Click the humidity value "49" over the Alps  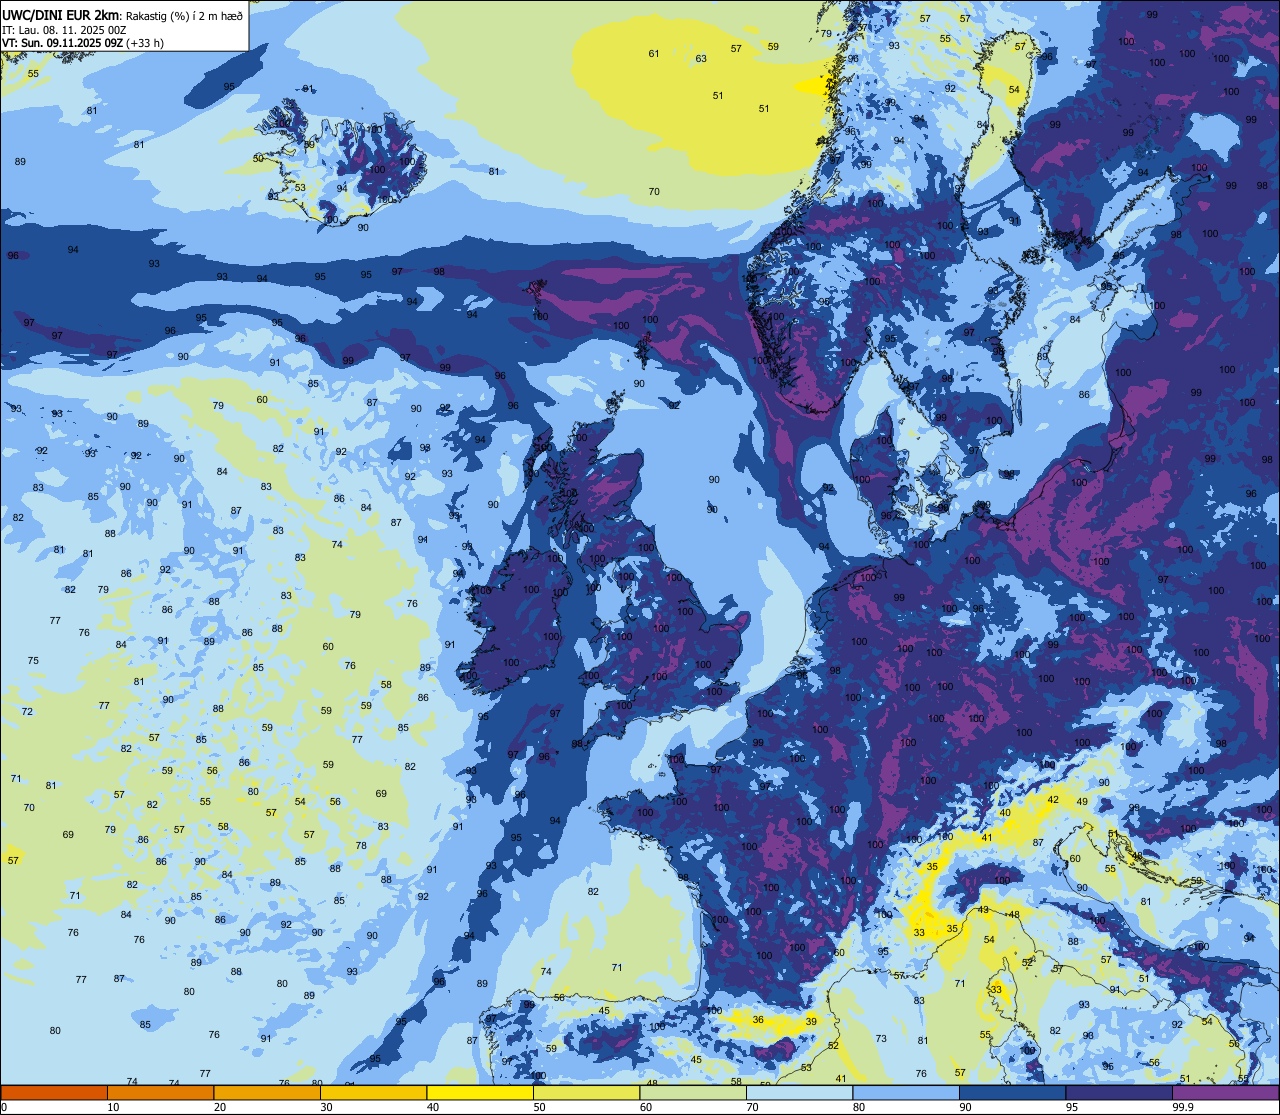(x=1082, y=802)
